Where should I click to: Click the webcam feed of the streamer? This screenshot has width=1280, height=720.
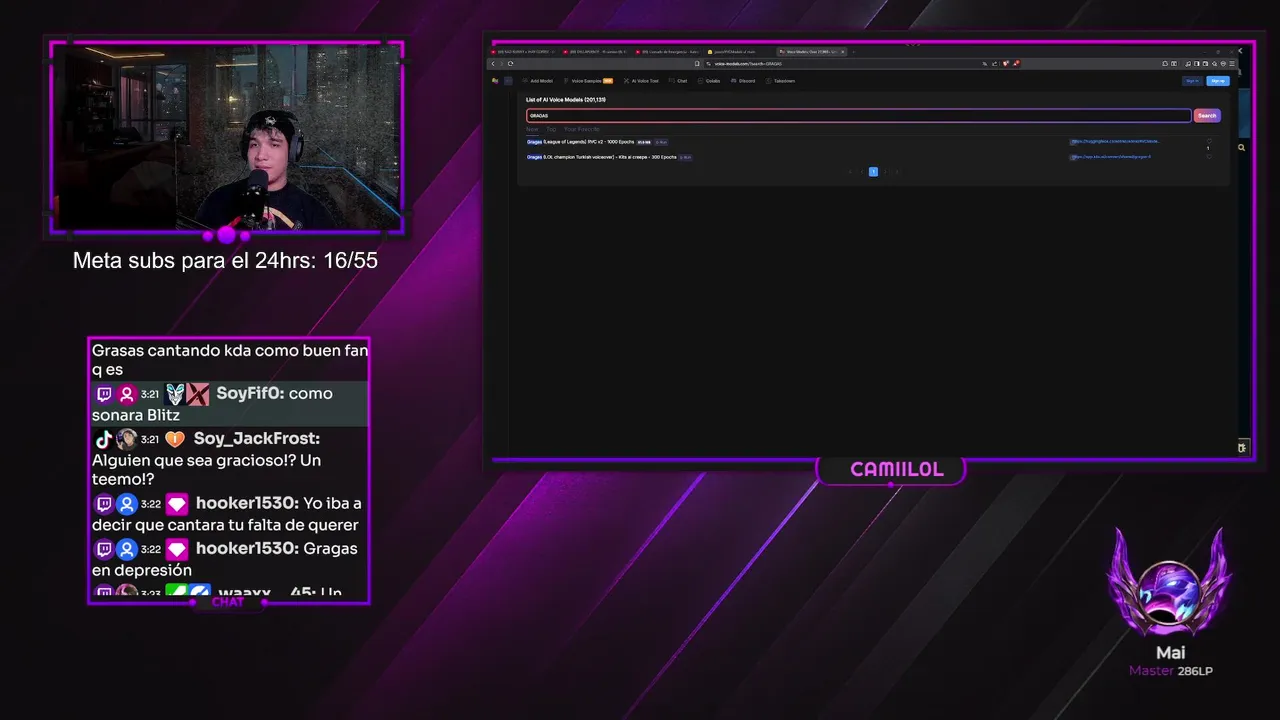(x=227, y=137)
